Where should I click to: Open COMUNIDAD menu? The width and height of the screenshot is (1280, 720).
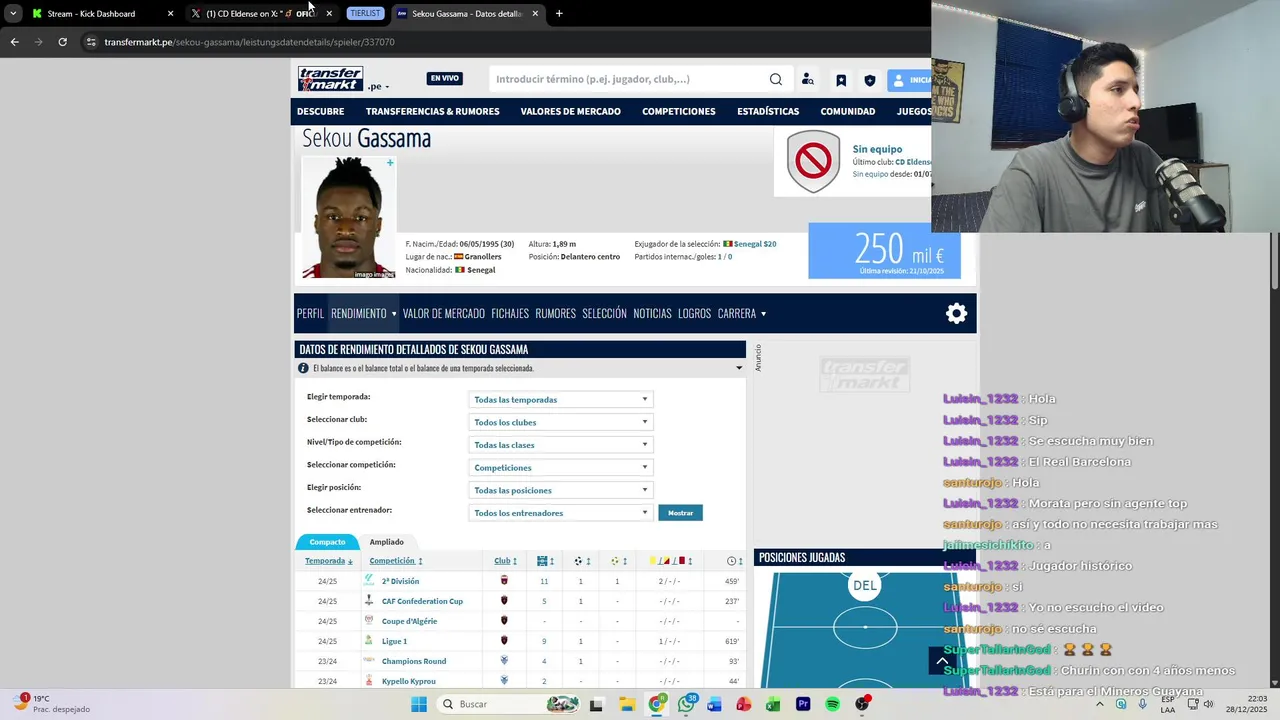coord(848,111)
